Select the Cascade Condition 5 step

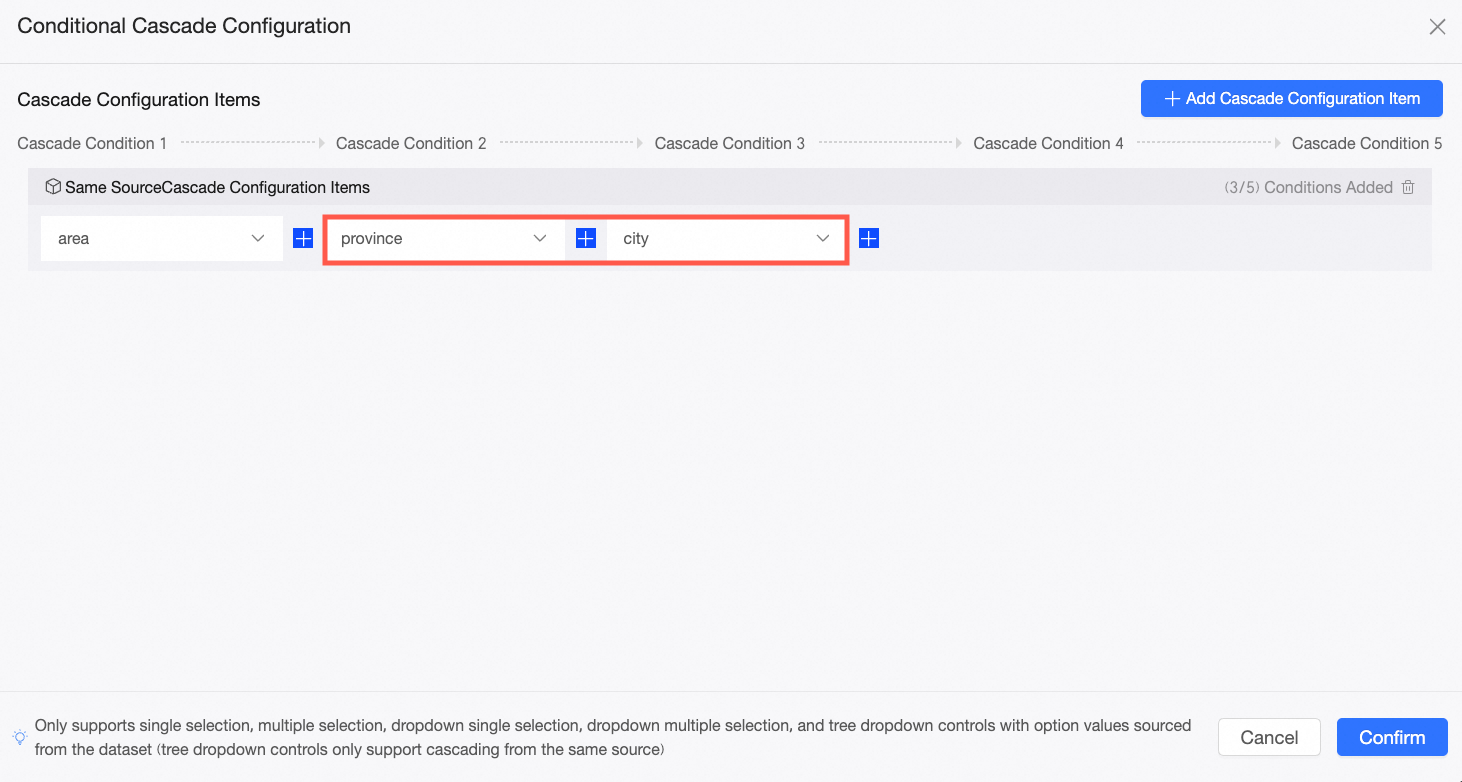tap(1366, 143)
